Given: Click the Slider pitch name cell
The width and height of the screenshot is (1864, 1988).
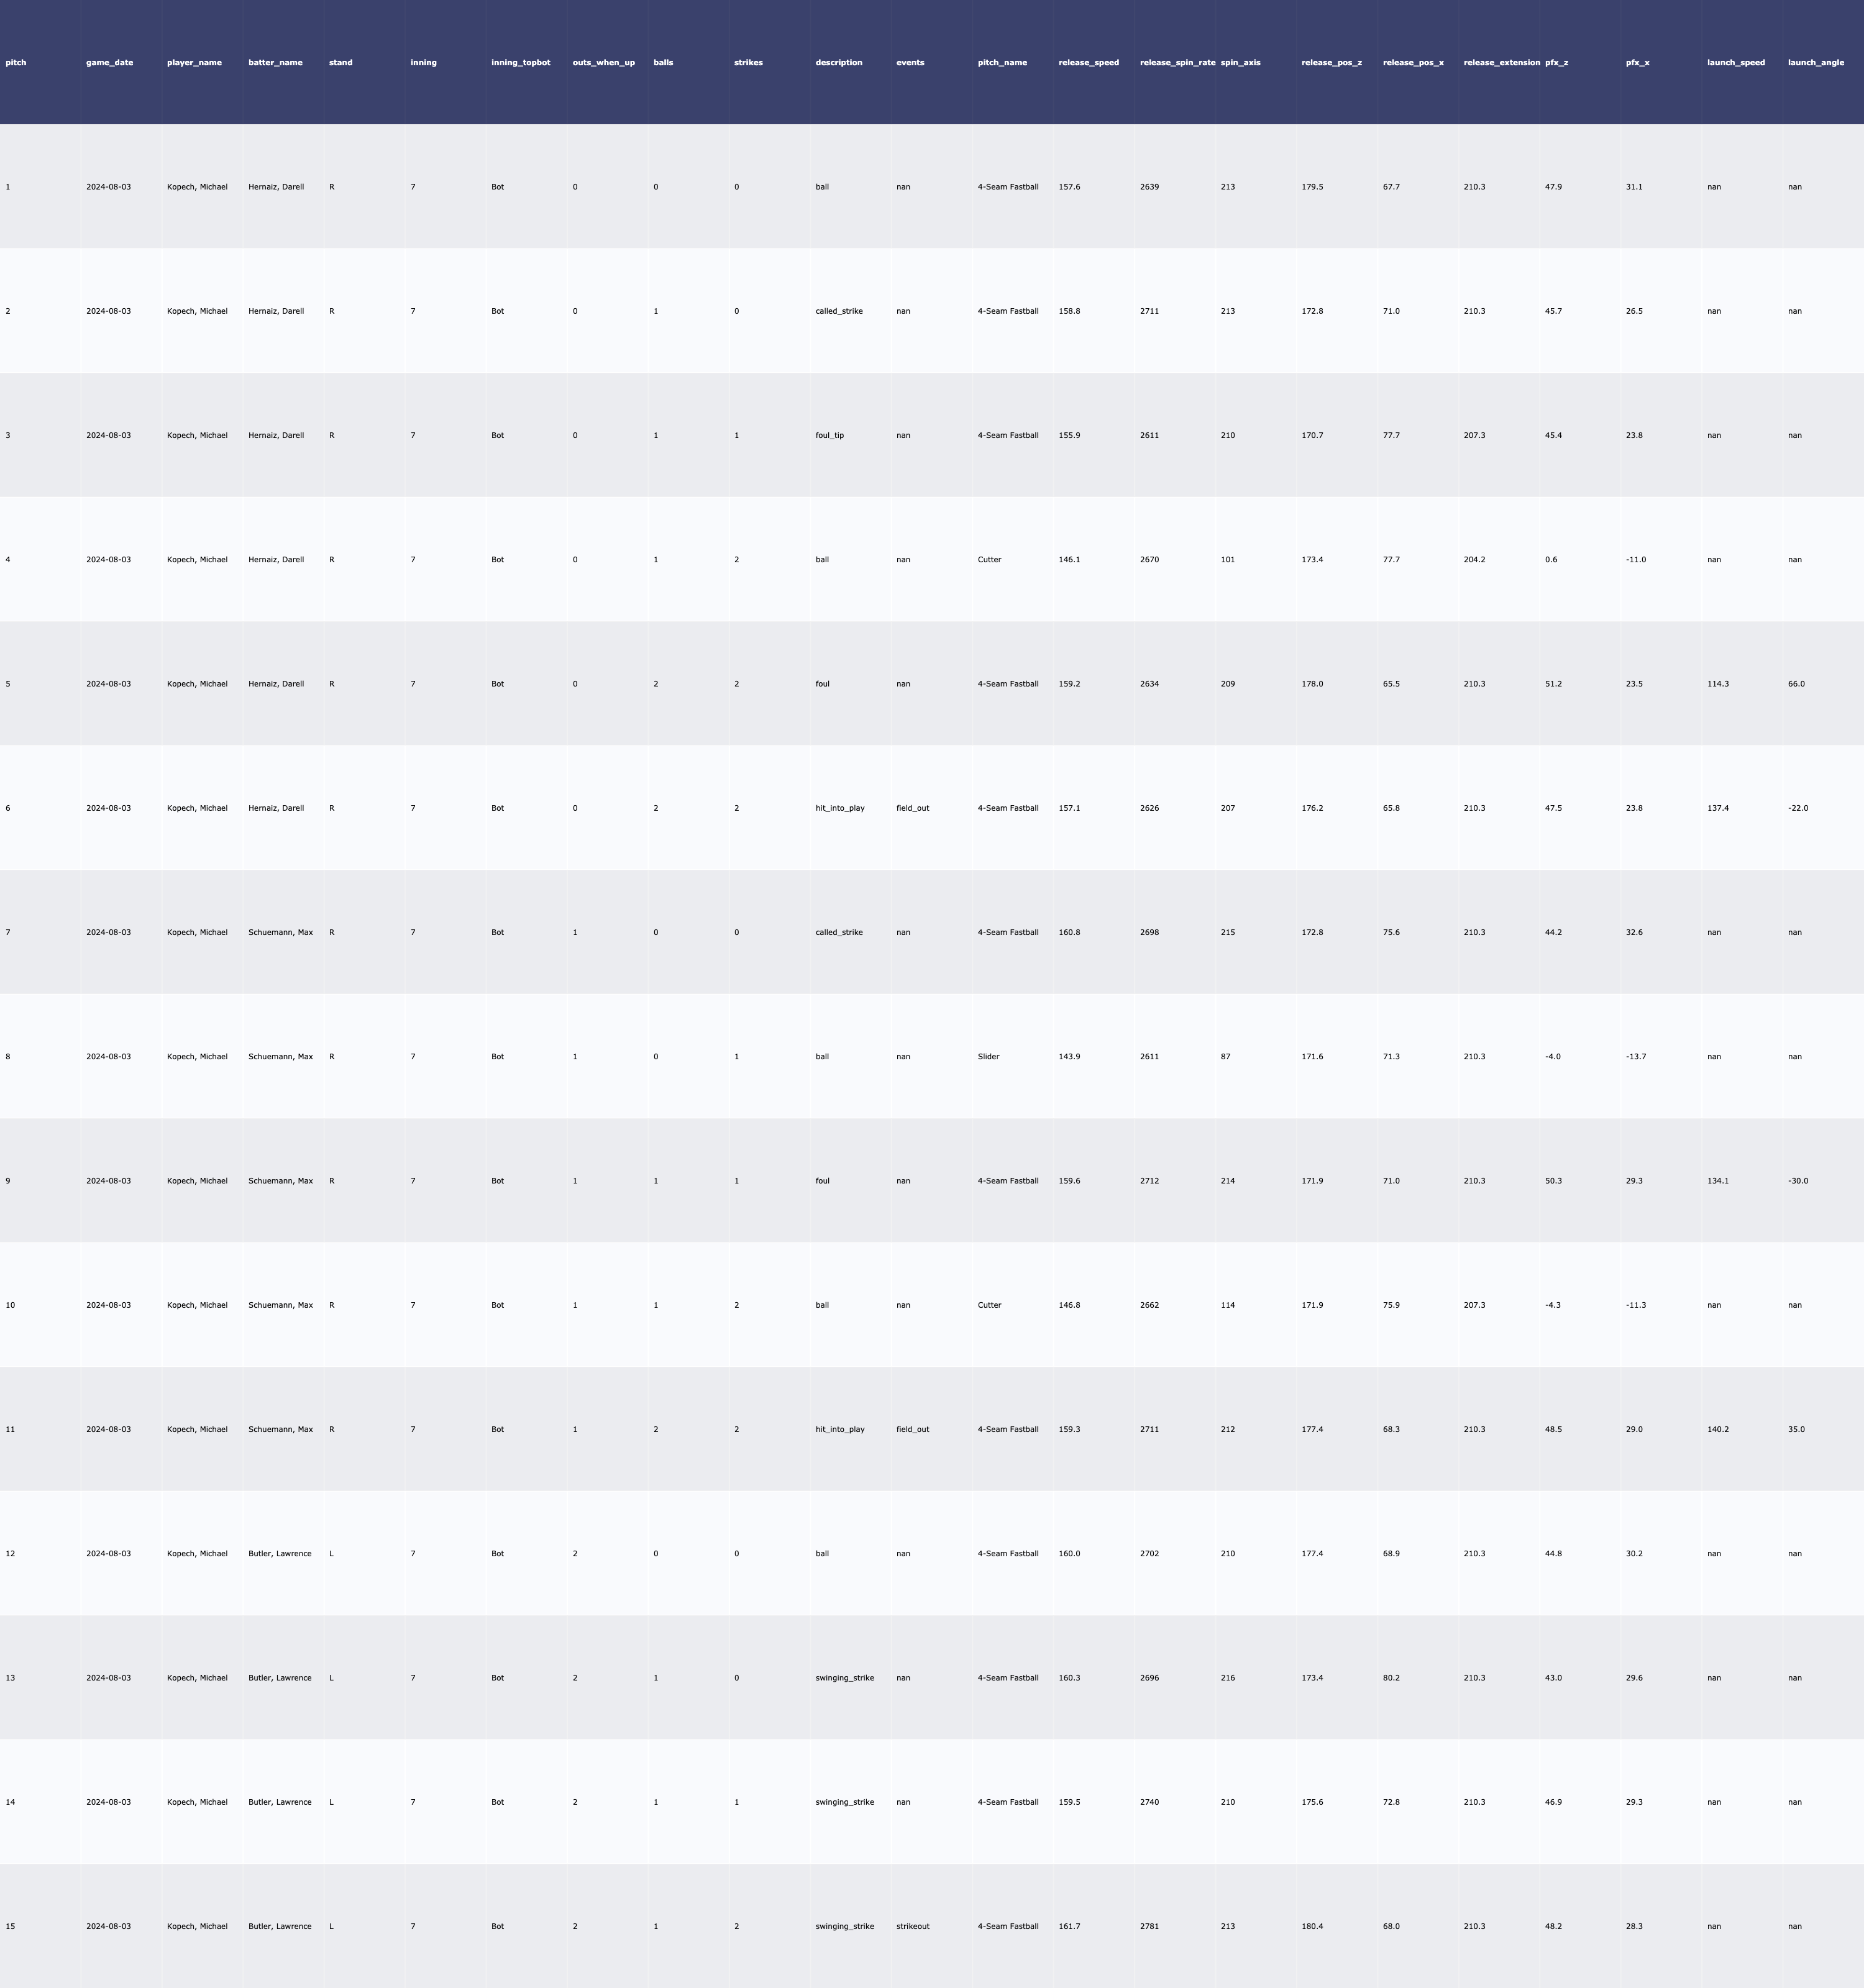Looking at the screenshot, I should tap(988, 1056).
